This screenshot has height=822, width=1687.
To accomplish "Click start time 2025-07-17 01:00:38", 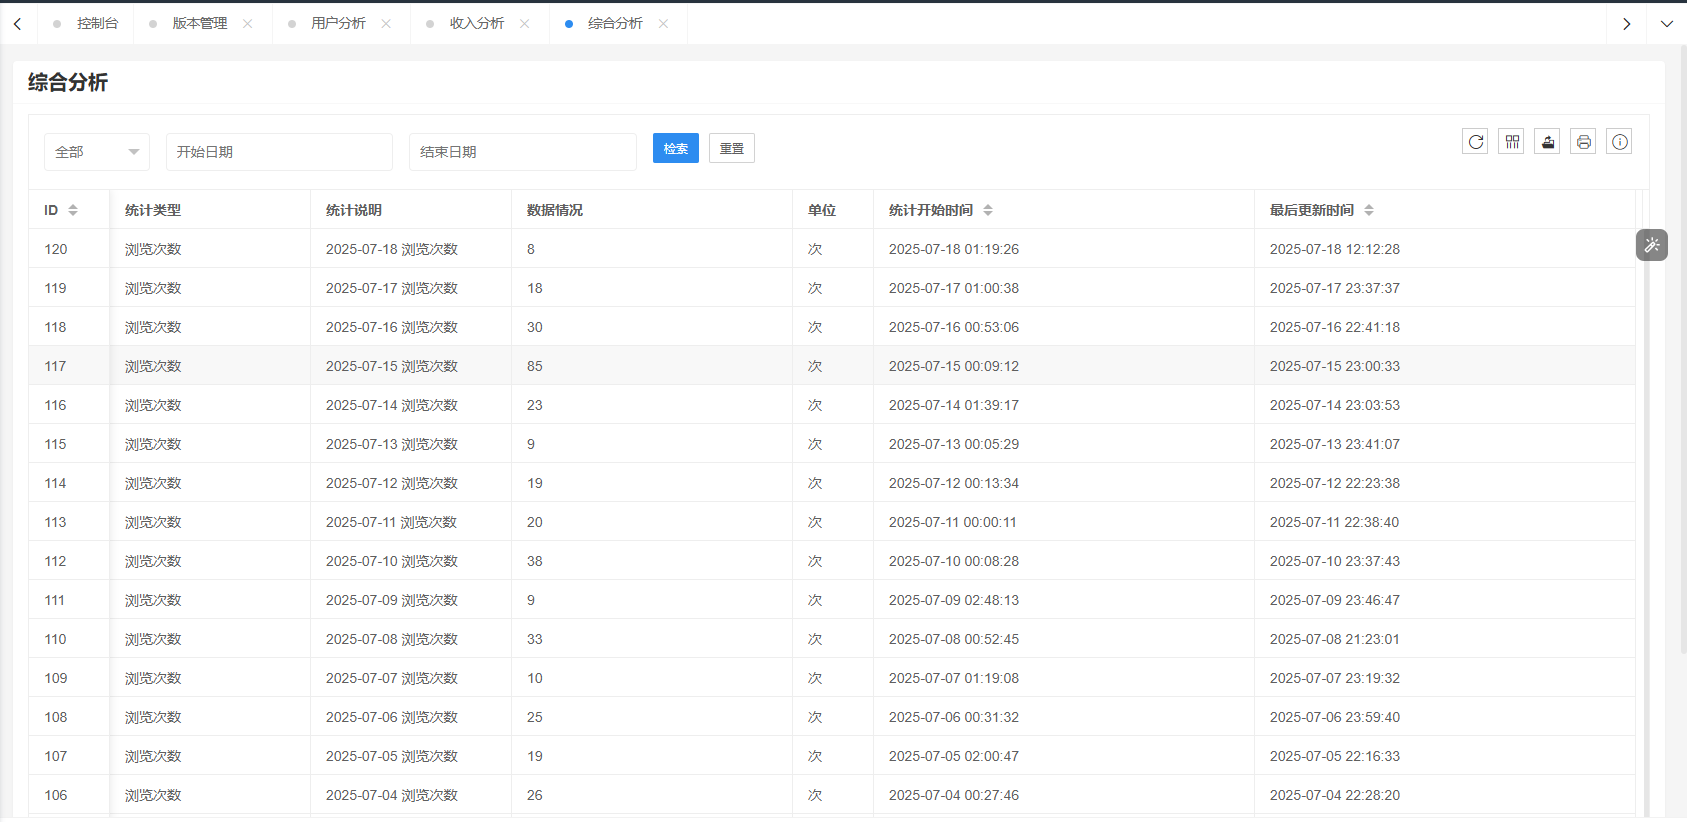I will pos(954,288).
